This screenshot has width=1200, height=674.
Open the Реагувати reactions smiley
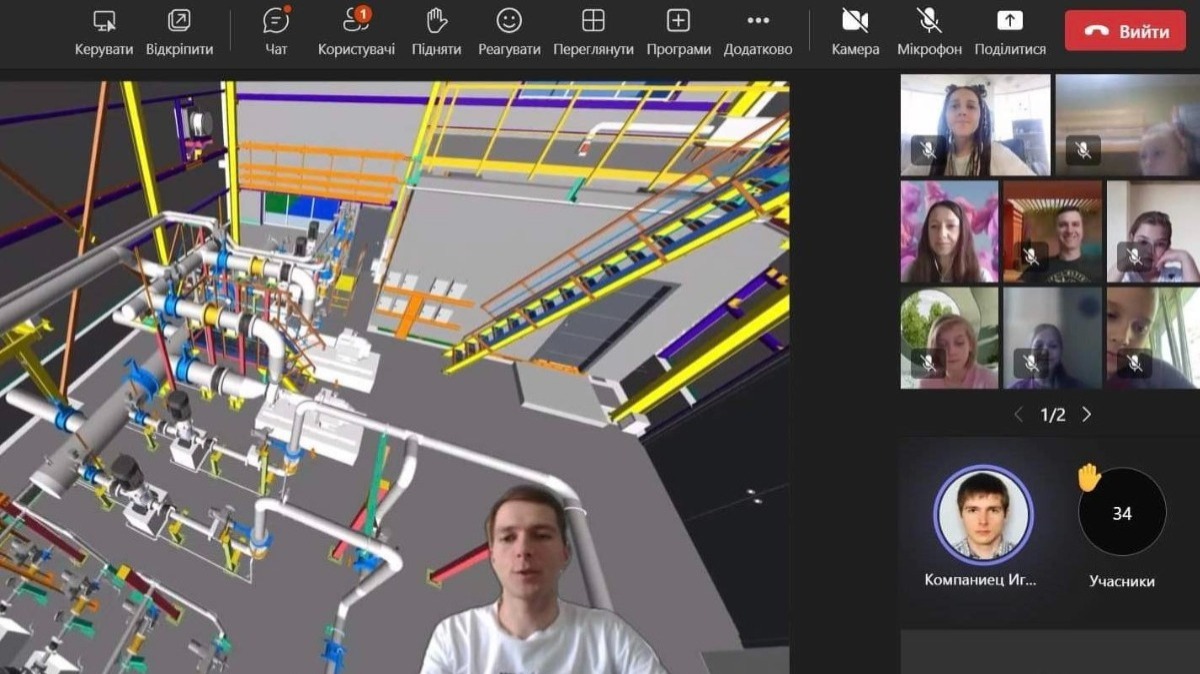point(509,21)
